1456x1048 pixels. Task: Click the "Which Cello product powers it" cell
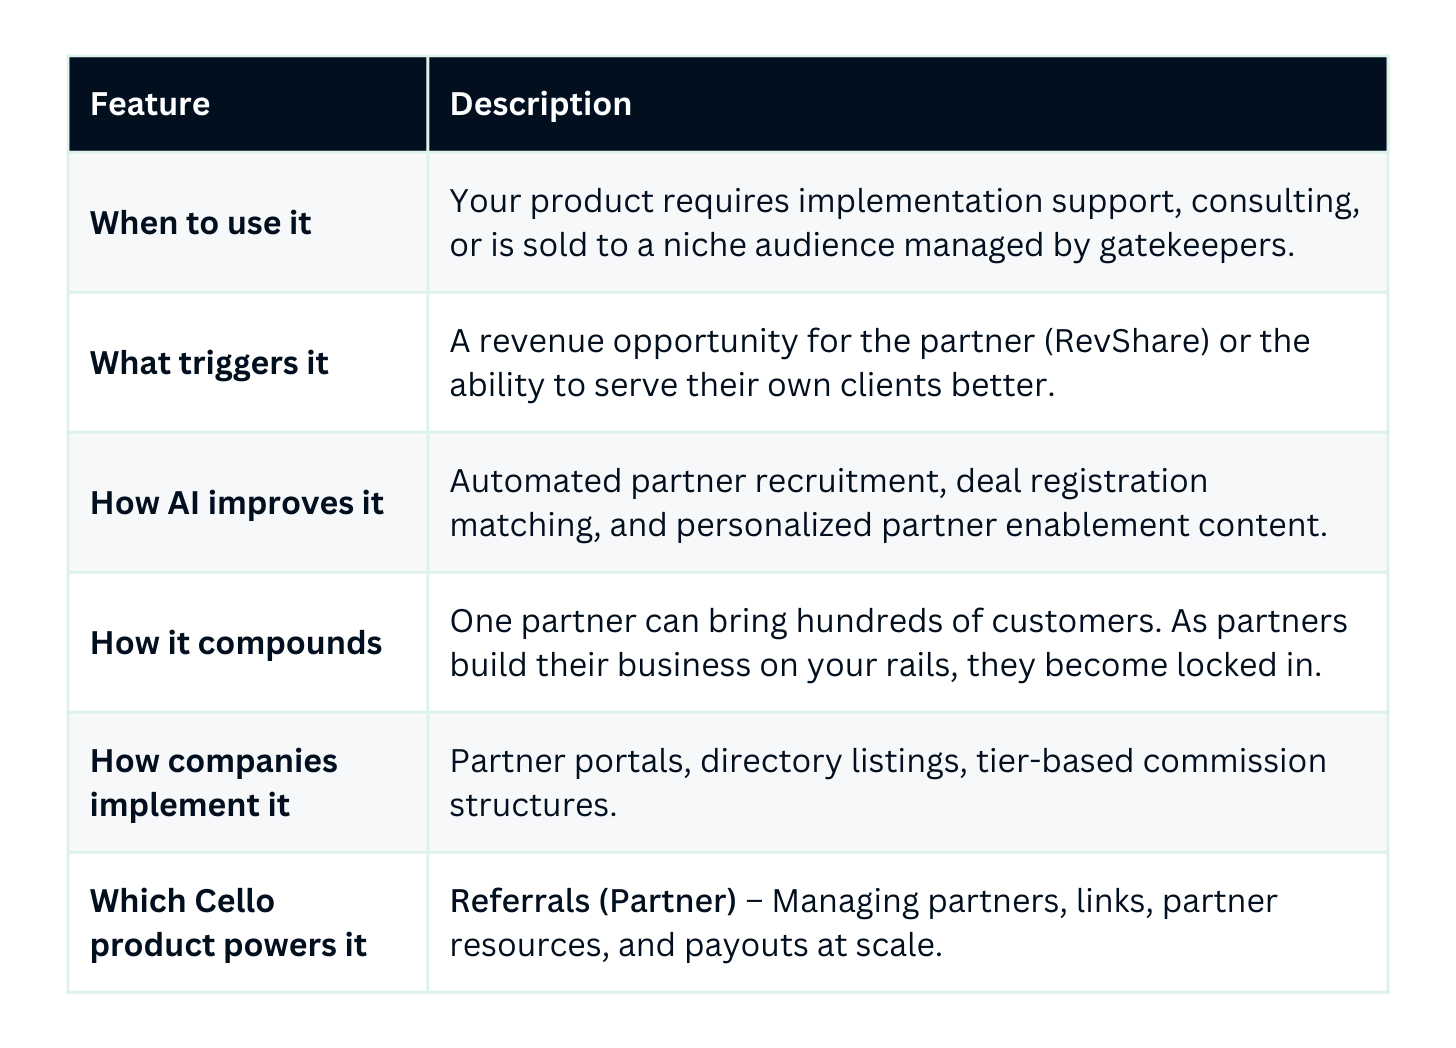228,923
